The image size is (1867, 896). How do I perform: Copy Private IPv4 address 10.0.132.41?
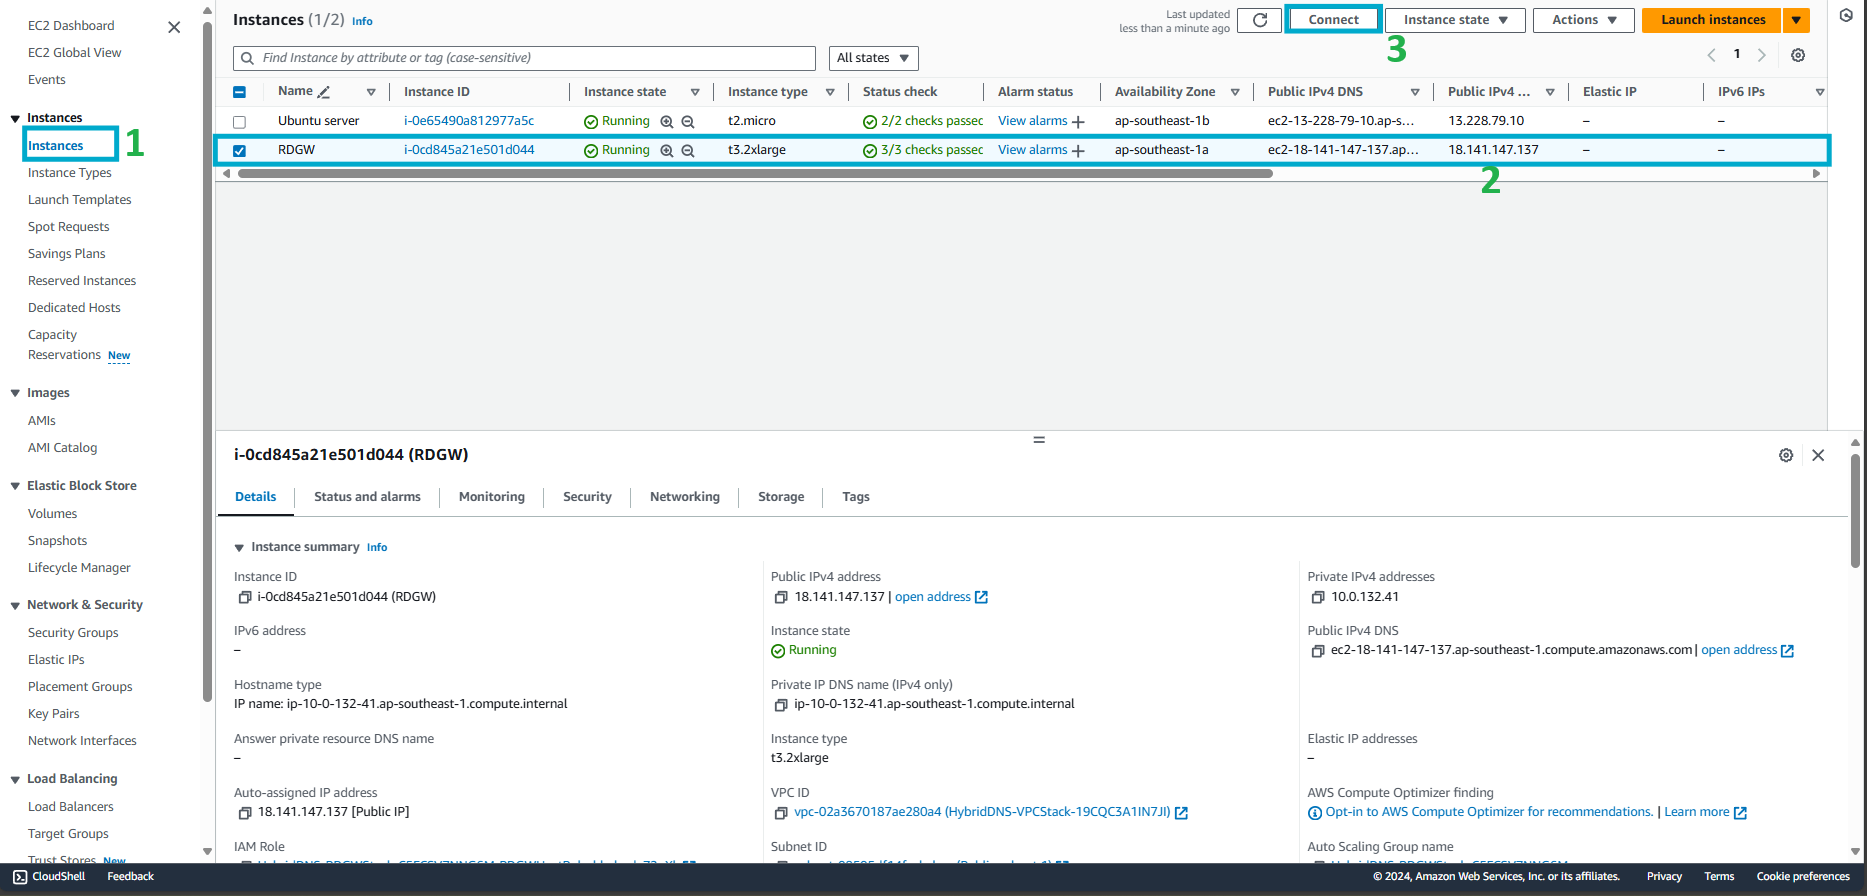[1318, 597]
